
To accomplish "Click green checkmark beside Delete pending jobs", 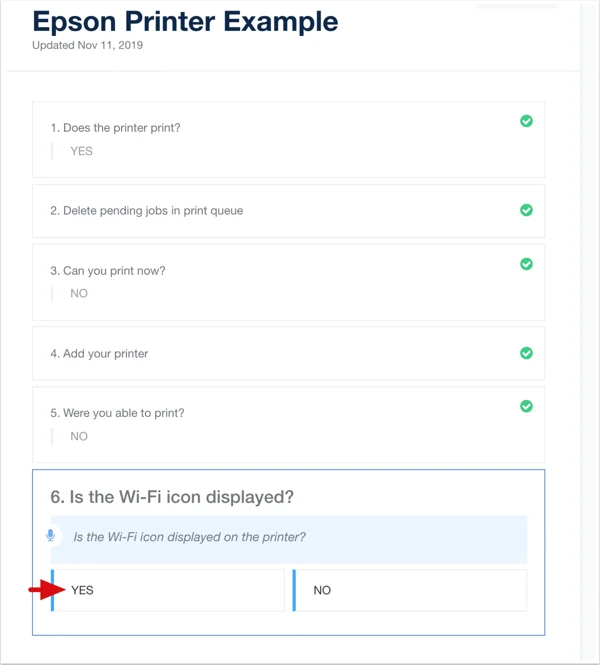I will coord(526,210).
